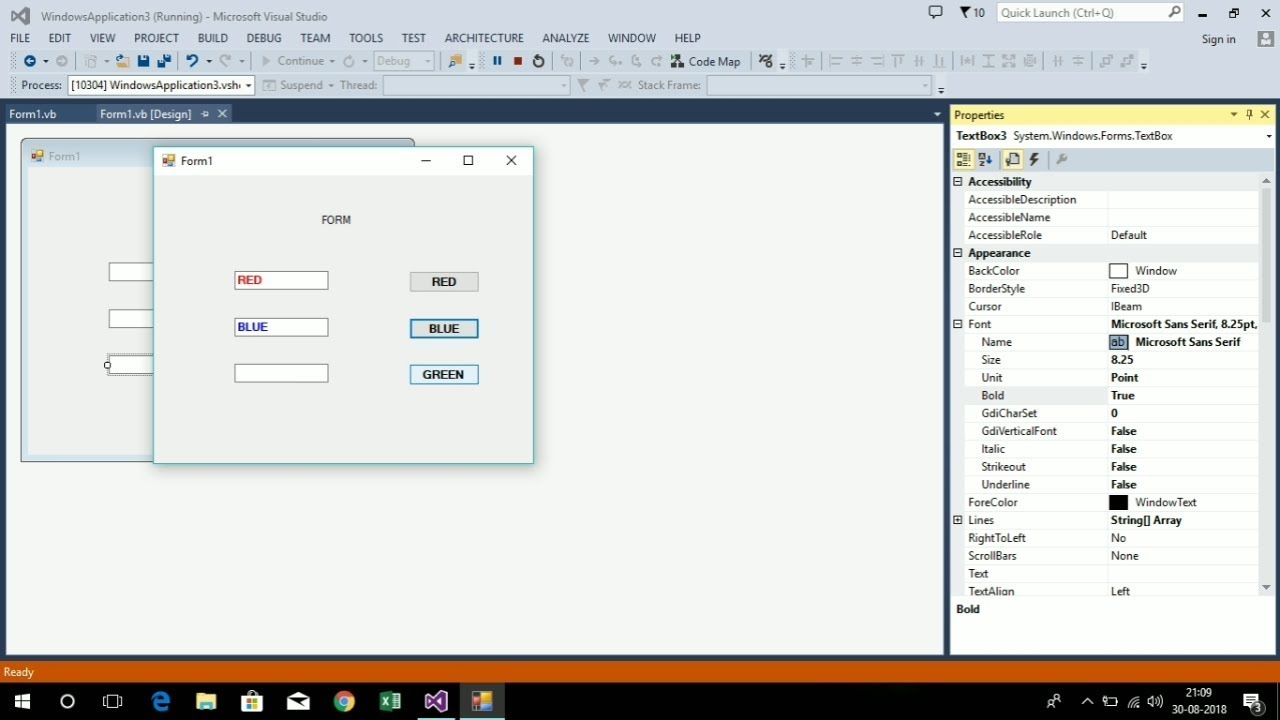Screen dimensions: 1280x720
Task: Select the TextAlign property row
Action: point(1112,591)
